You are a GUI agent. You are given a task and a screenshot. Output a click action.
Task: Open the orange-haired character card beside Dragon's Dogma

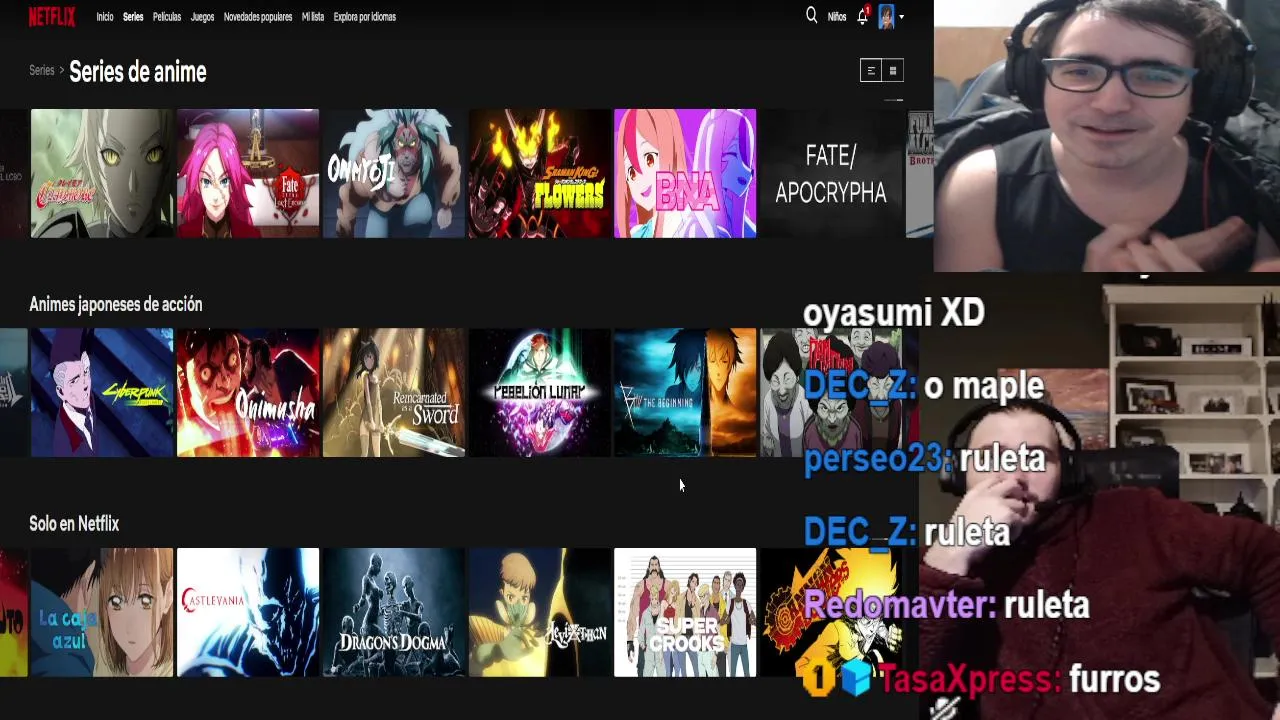tap(540, 612)
